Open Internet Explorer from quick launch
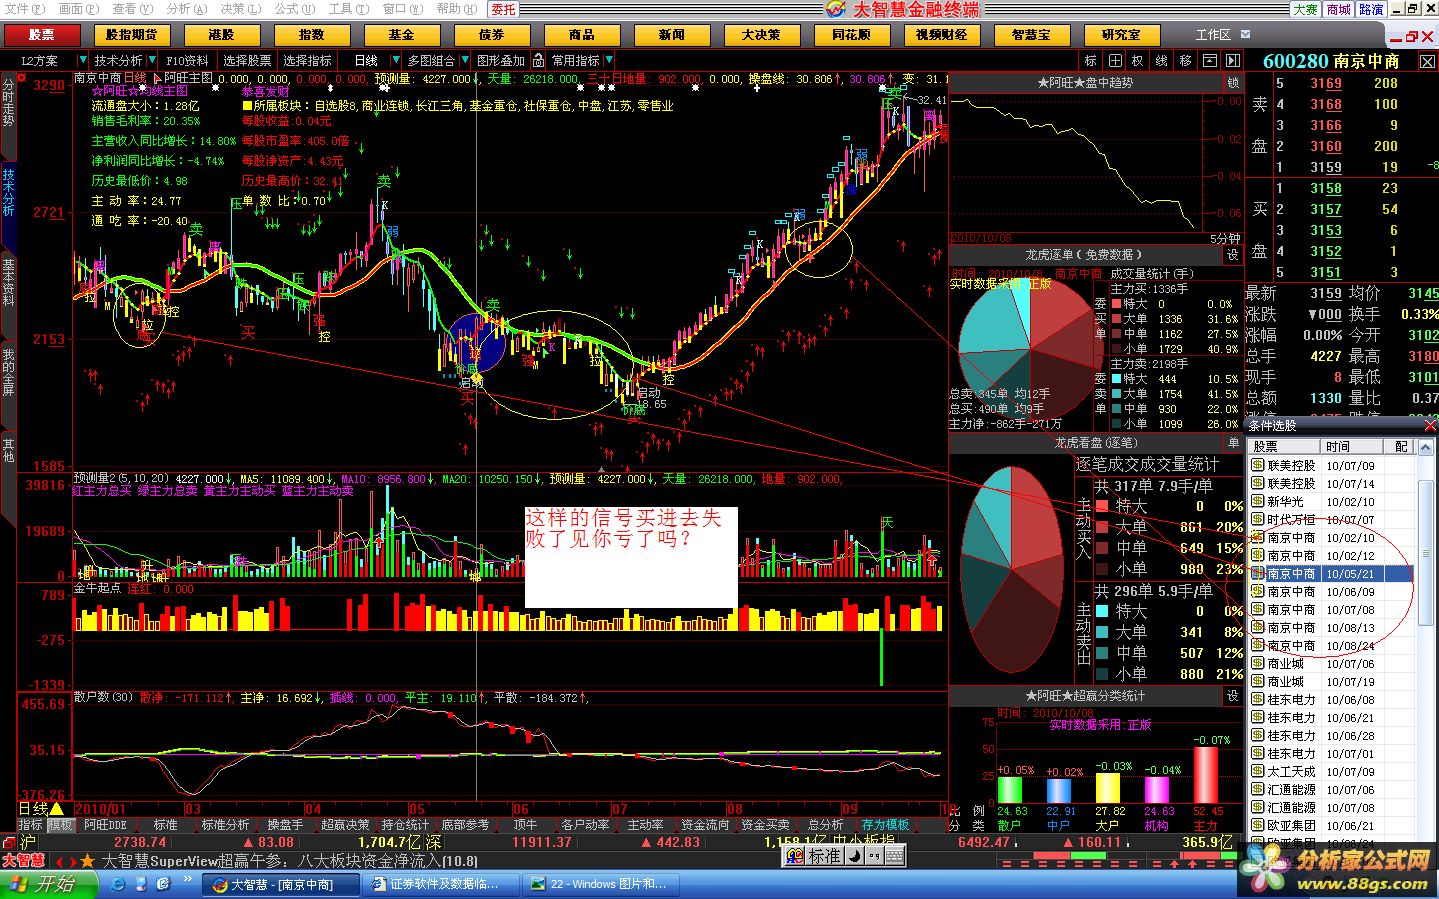This screenshot has height=899, width=1439. 118,884
